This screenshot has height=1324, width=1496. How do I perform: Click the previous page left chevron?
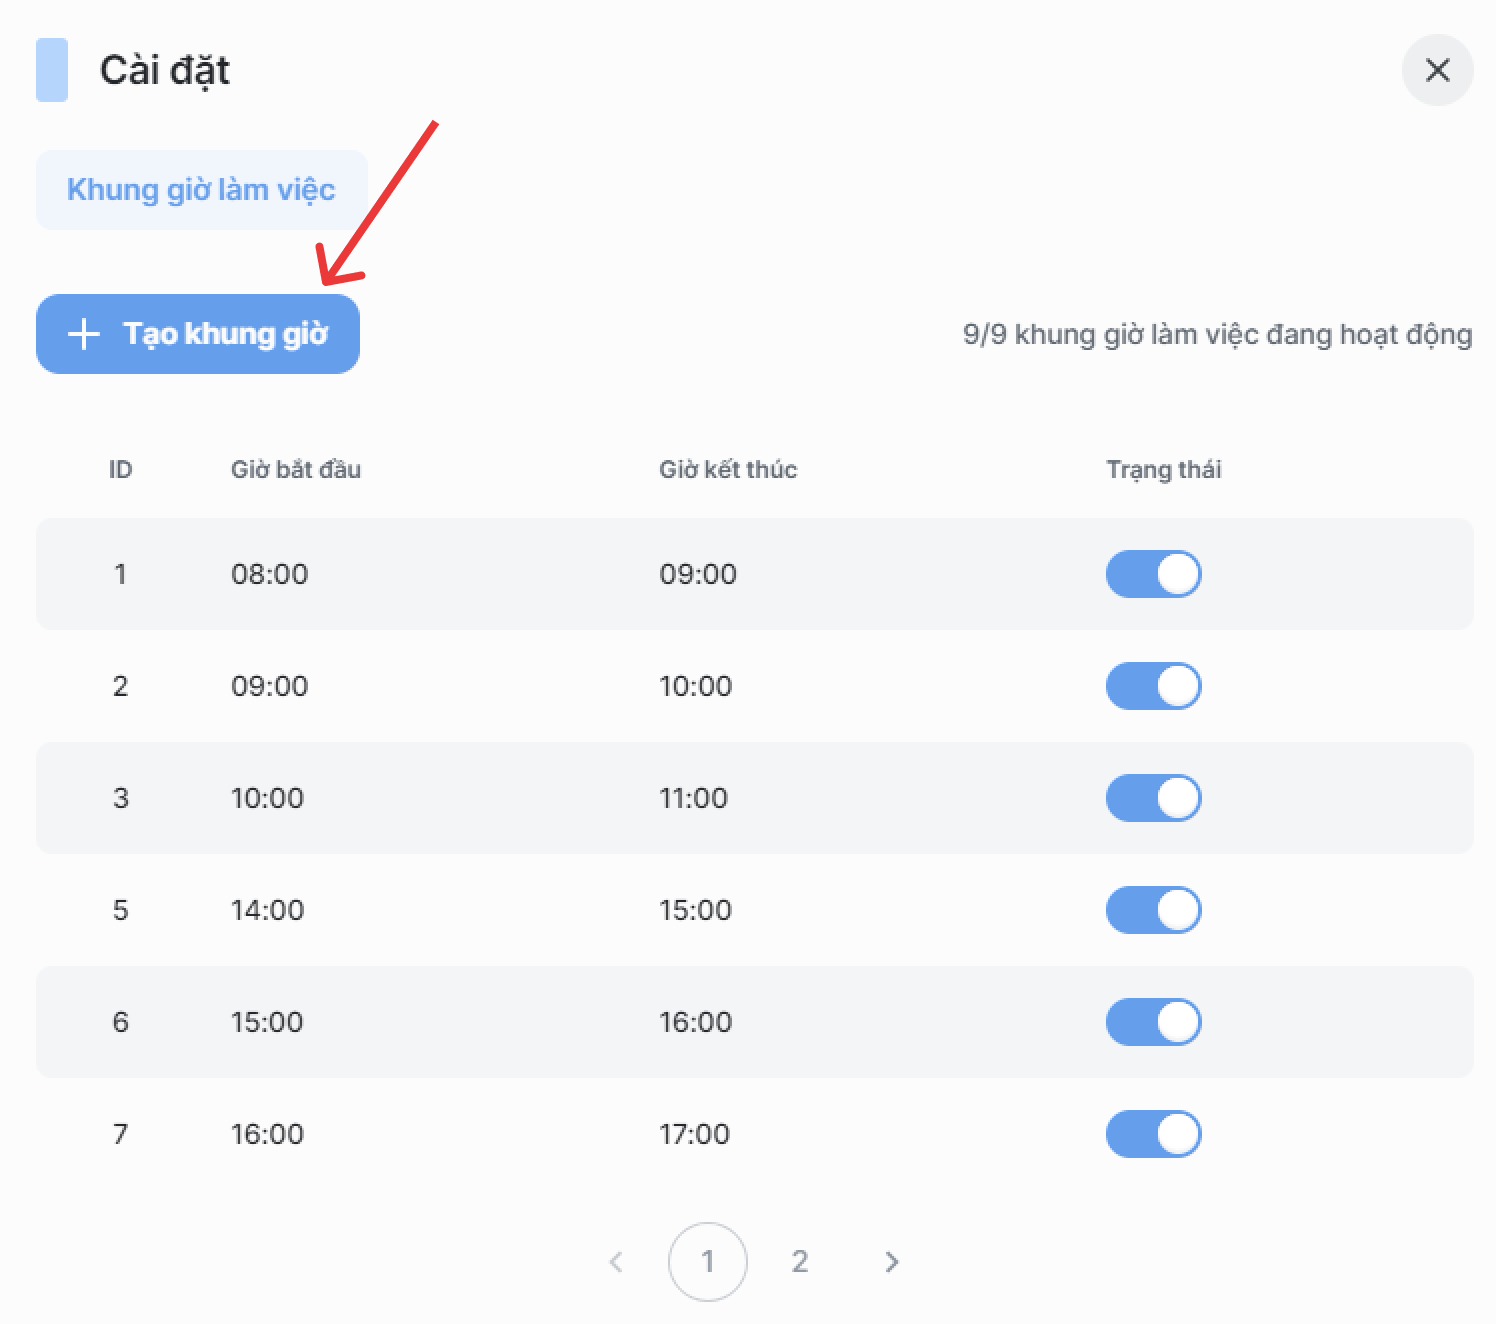(x=616, y=1262)
